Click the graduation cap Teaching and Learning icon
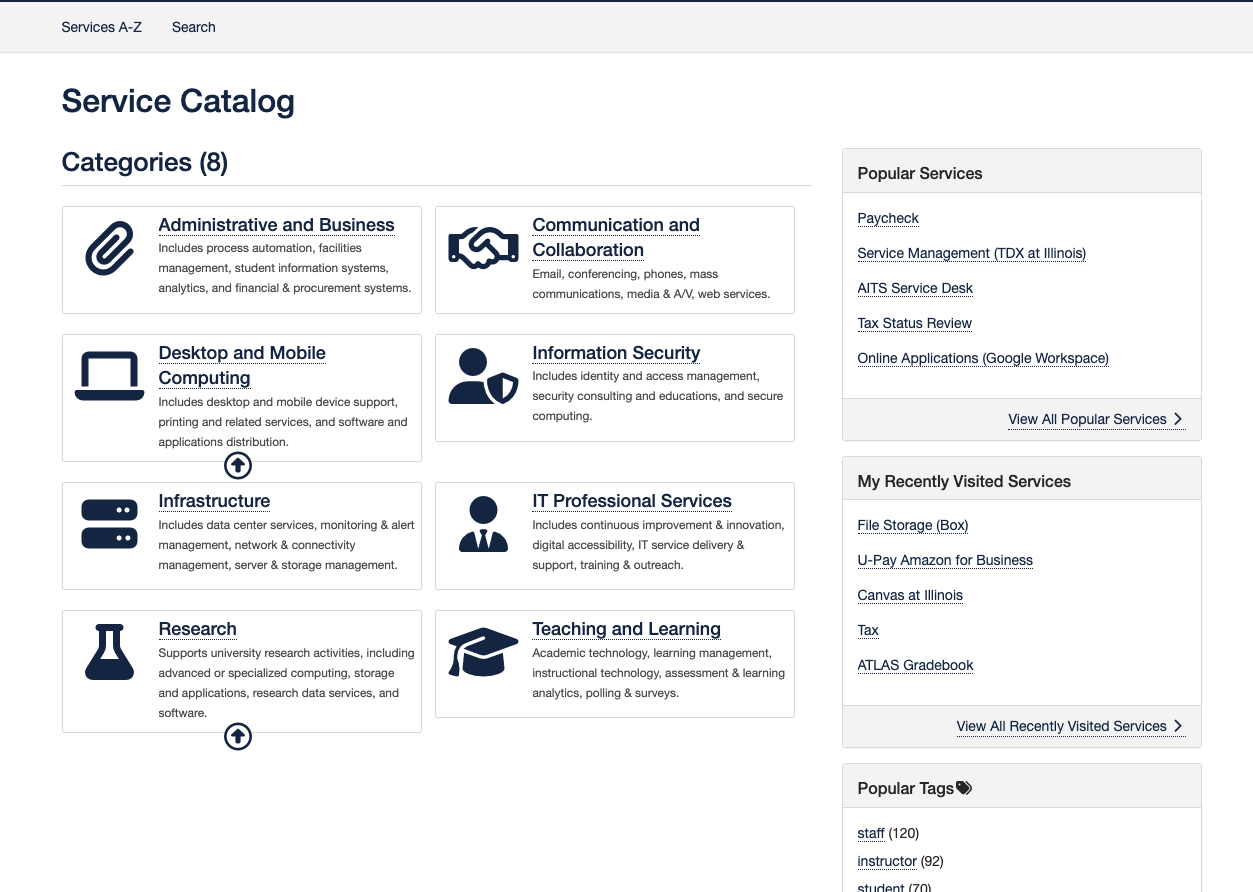The height and width of the screenshot is (892, 1253). coord(483,652)
